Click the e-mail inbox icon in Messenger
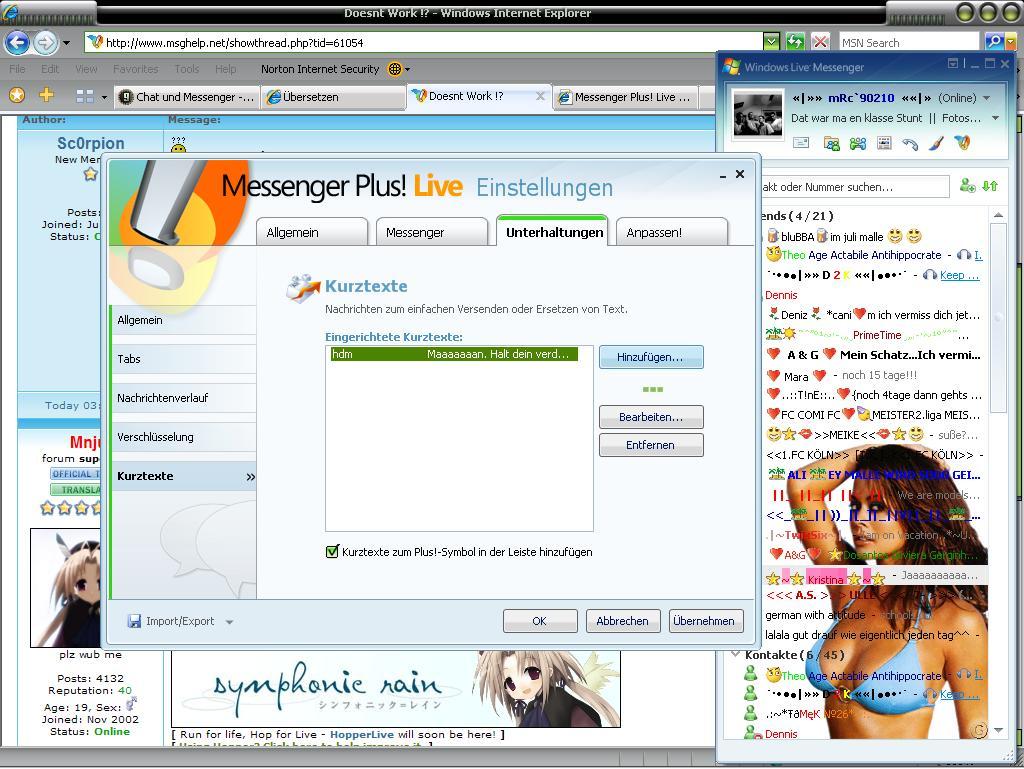 tap(801, 144)
